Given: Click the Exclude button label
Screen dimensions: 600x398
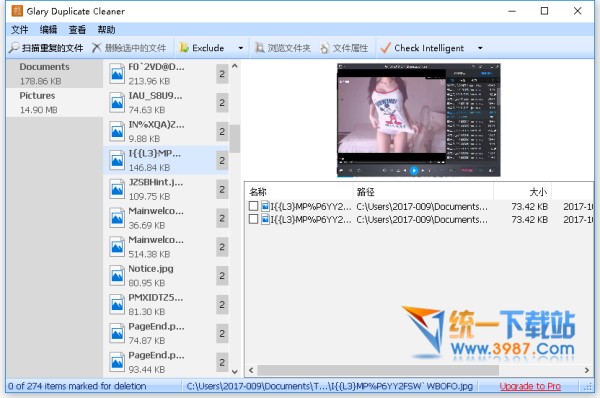Looking at the screenshot, I should point(208,48).
